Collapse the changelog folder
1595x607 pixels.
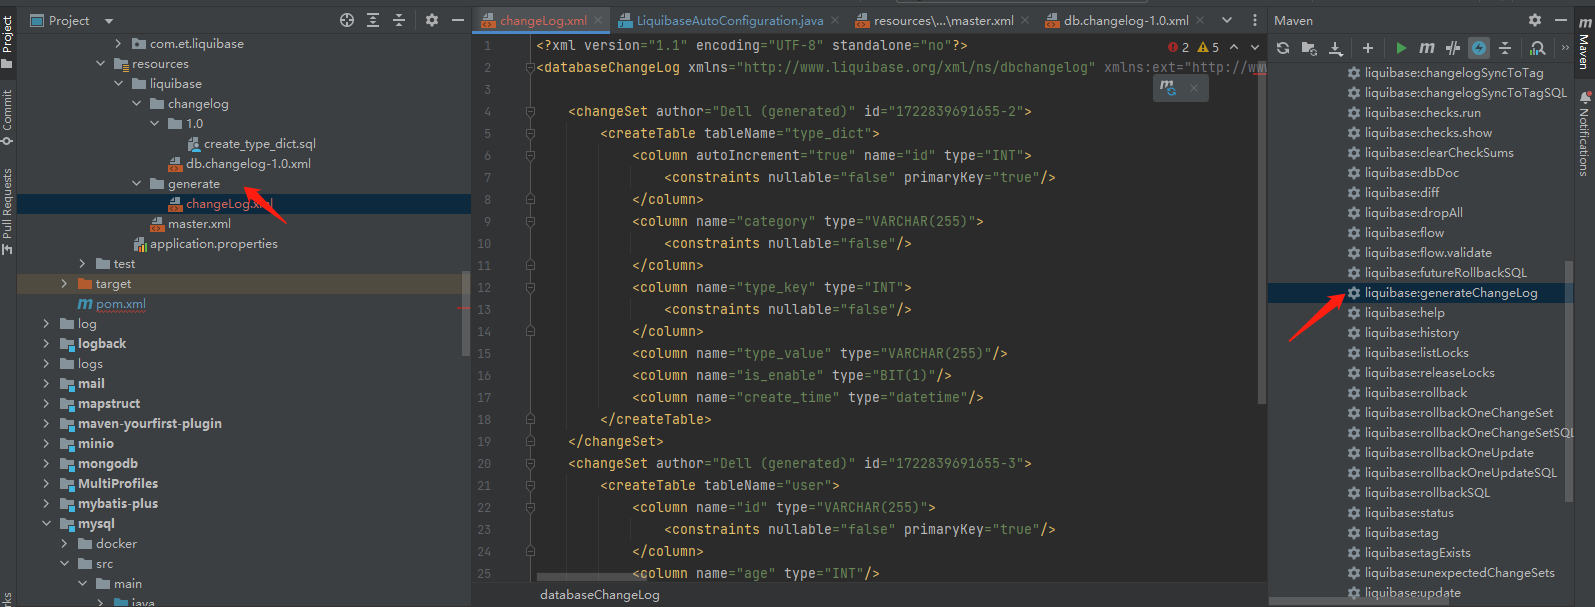(x=136, y=104)
